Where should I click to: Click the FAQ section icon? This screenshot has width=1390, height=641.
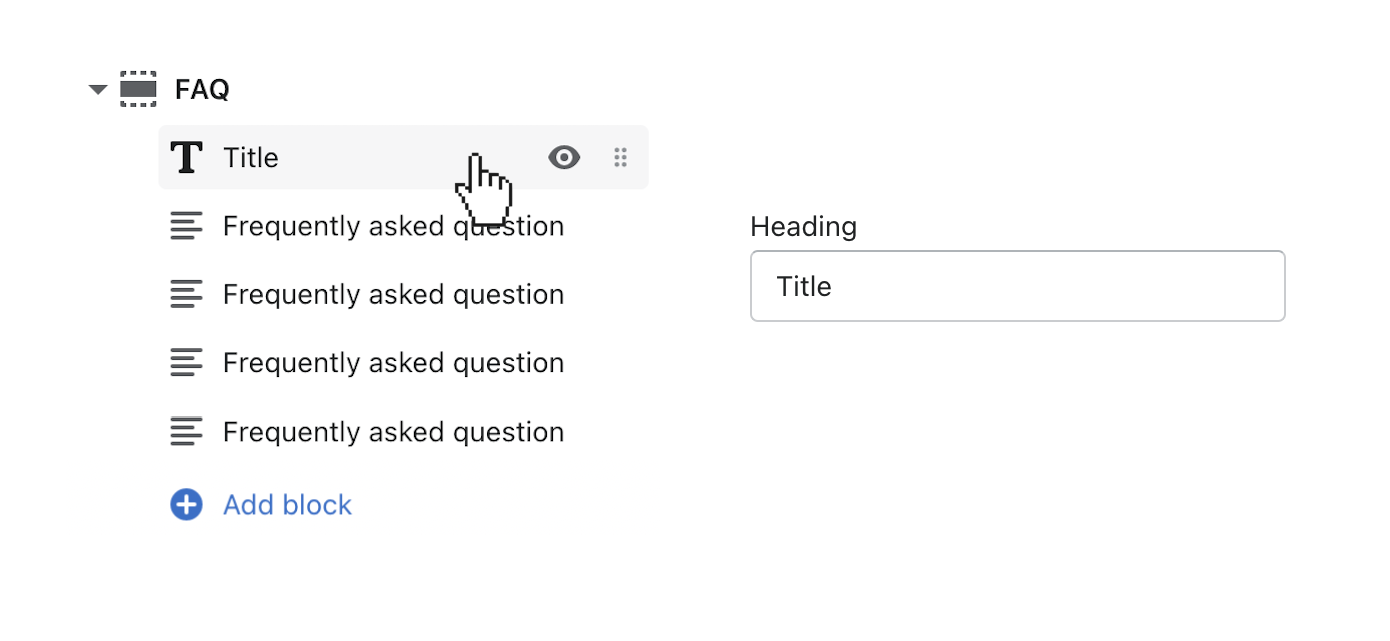[x=138, y=89]
